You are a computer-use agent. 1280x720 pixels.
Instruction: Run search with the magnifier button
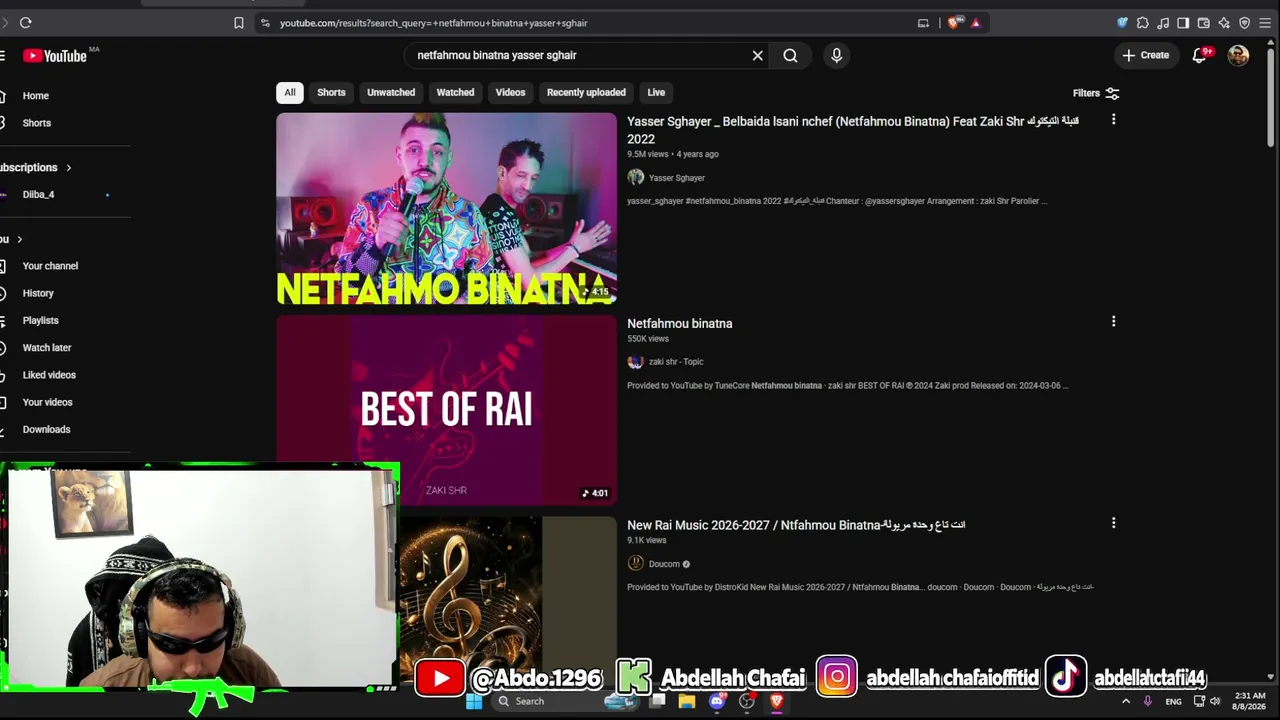[x=790, y=56]
